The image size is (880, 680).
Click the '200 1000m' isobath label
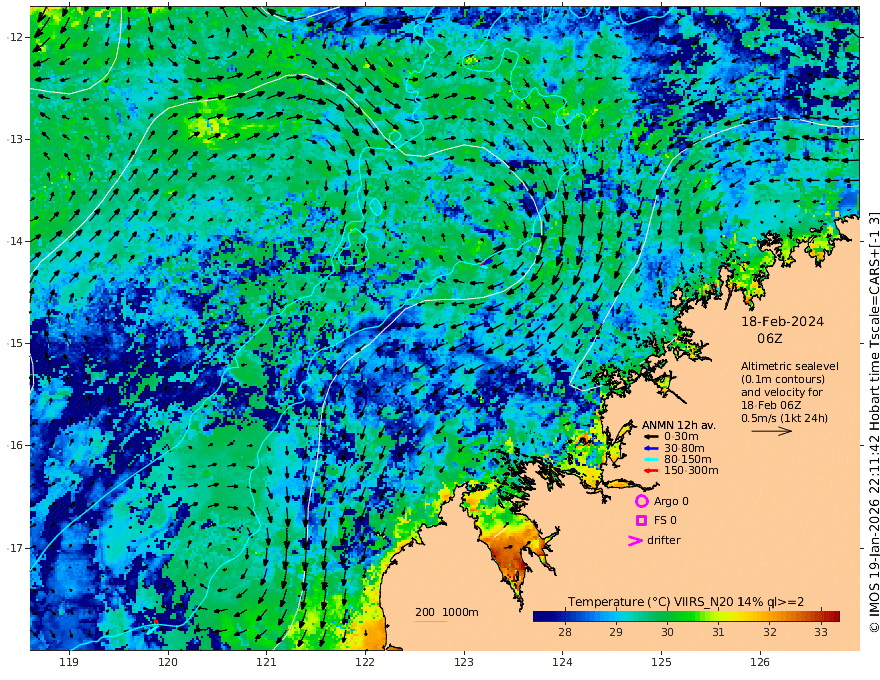(x=447, y=612)
